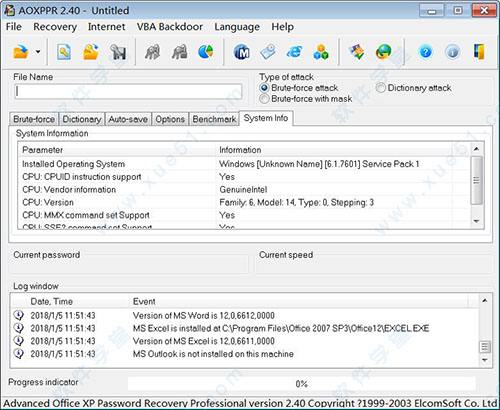Click the Open File folder toolbar icon
The image size is (500, 410).
[21, 52]
